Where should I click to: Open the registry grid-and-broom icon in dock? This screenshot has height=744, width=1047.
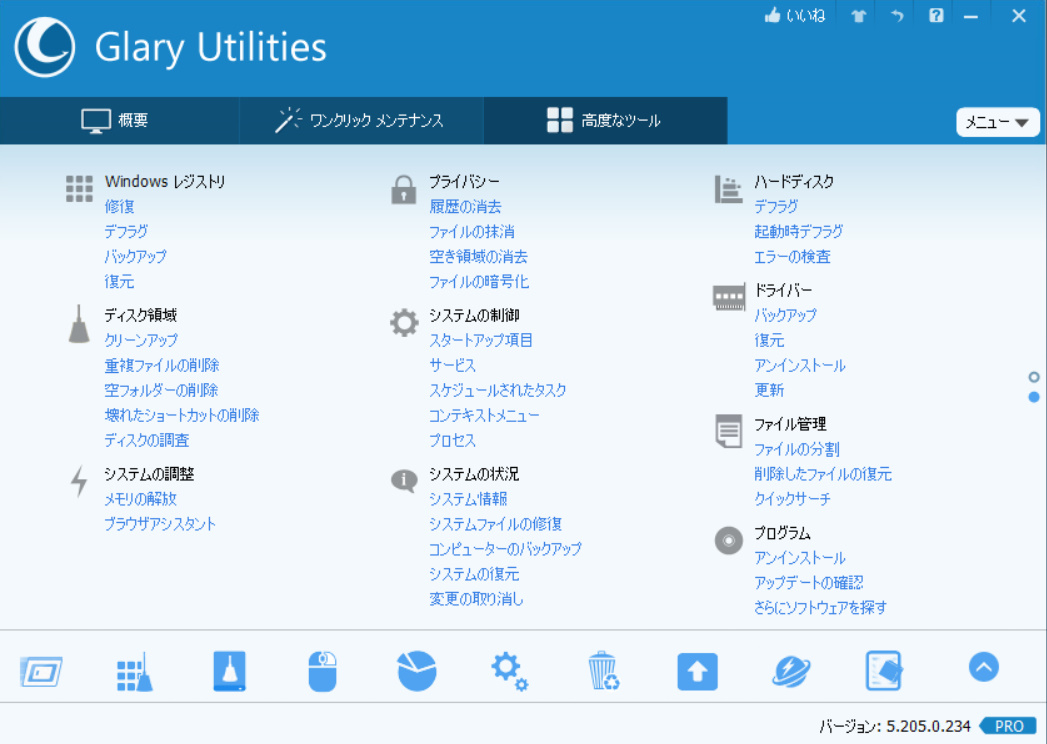click(x=135, y=672)
